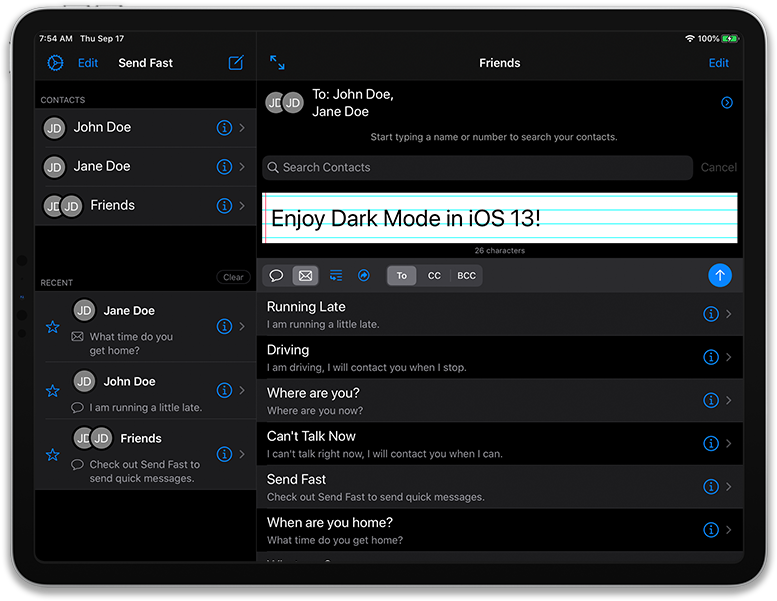Choose the Send Fast template
This screenshot has width=777, height=601.
[x=500, y=487]
